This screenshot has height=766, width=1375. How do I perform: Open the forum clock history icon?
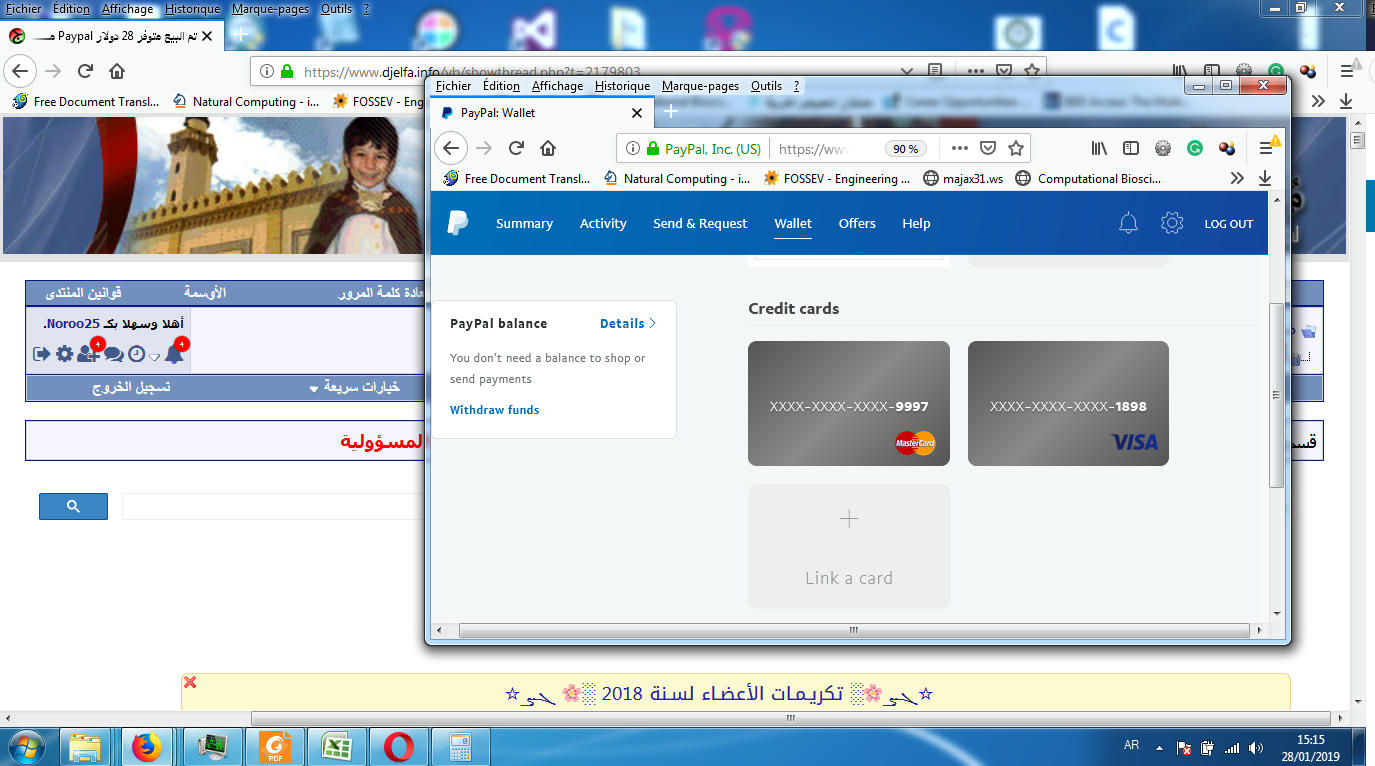click(136, 353)
